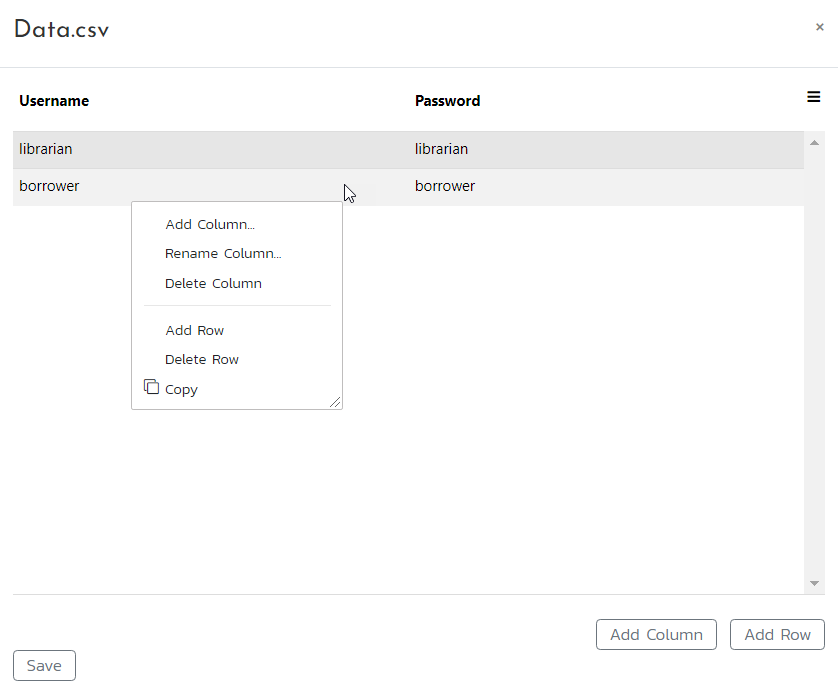Click the scrollbar up arrow
The height and width of the screenshot is (692, 838).
pyautogui.click(x=814, y=144)
